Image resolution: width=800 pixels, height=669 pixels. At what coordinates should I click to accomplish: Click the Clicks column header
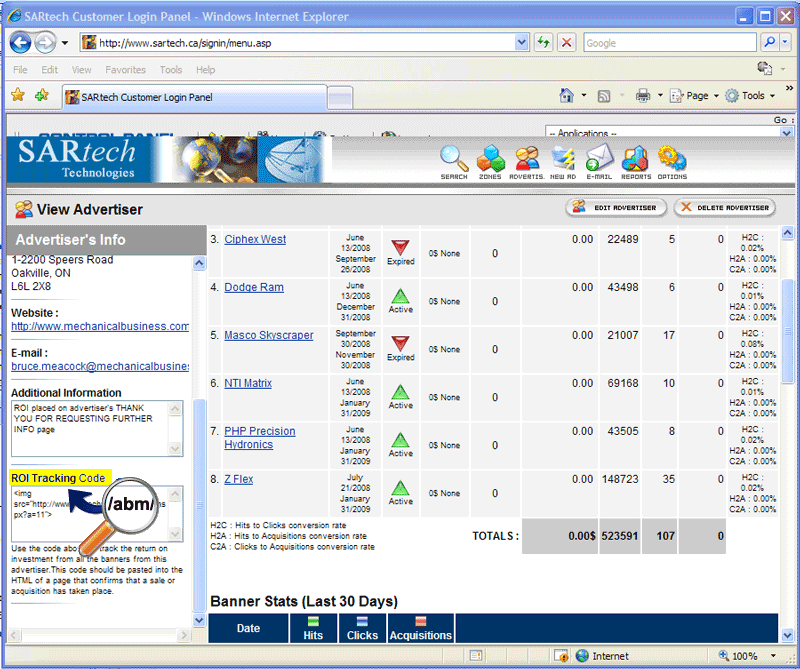pyautogui.click(x=362, y=628)
